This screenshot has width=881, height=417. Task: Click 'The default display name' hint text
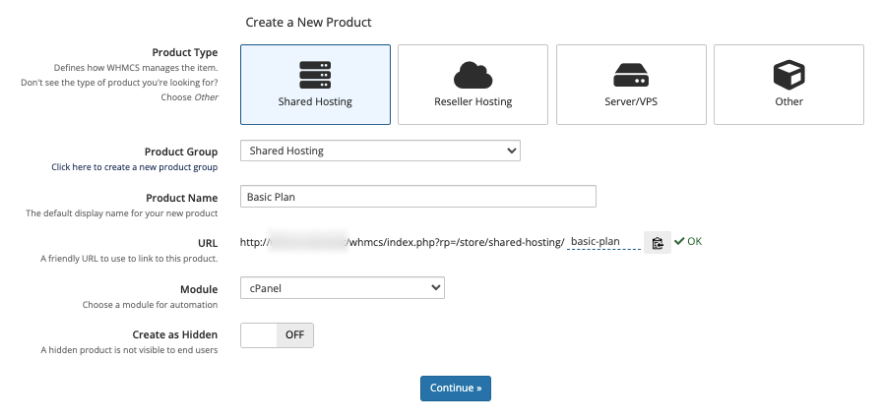[122, 214]
